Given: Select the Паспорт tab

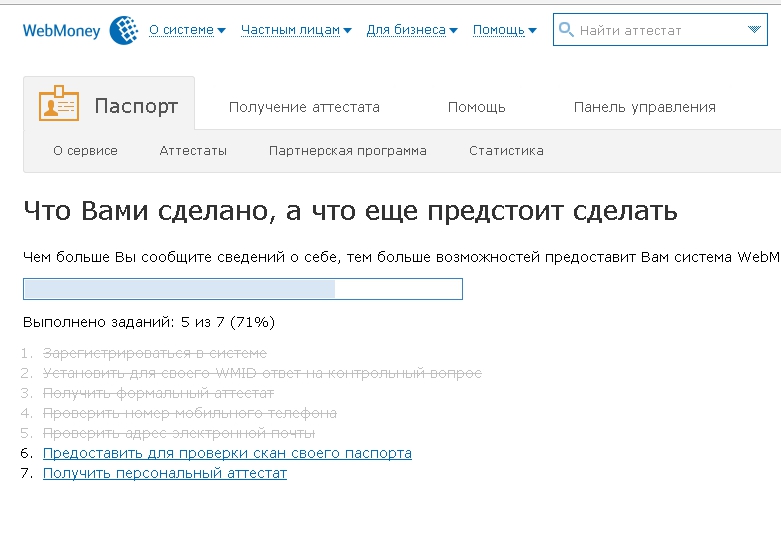Looking at the screenshot, I should (109, 104).
